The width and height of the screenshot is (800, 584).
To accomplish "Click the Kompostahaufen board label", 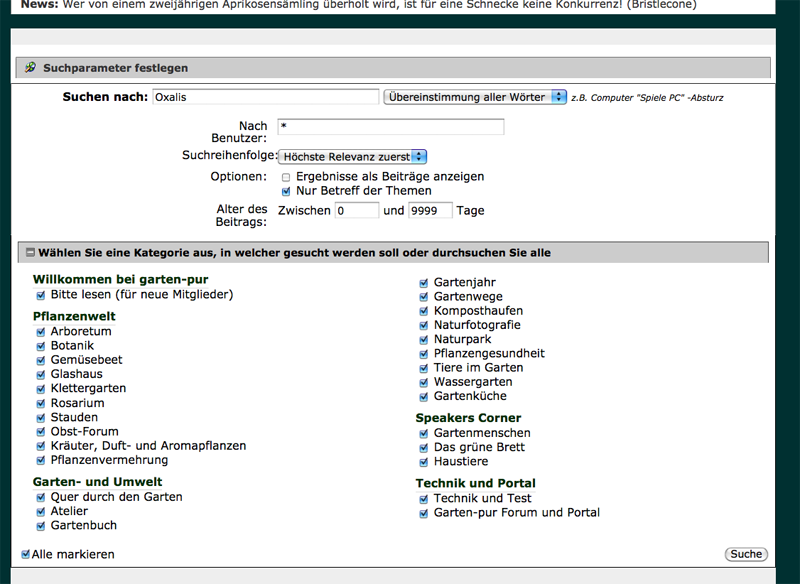I will point(478,311).
